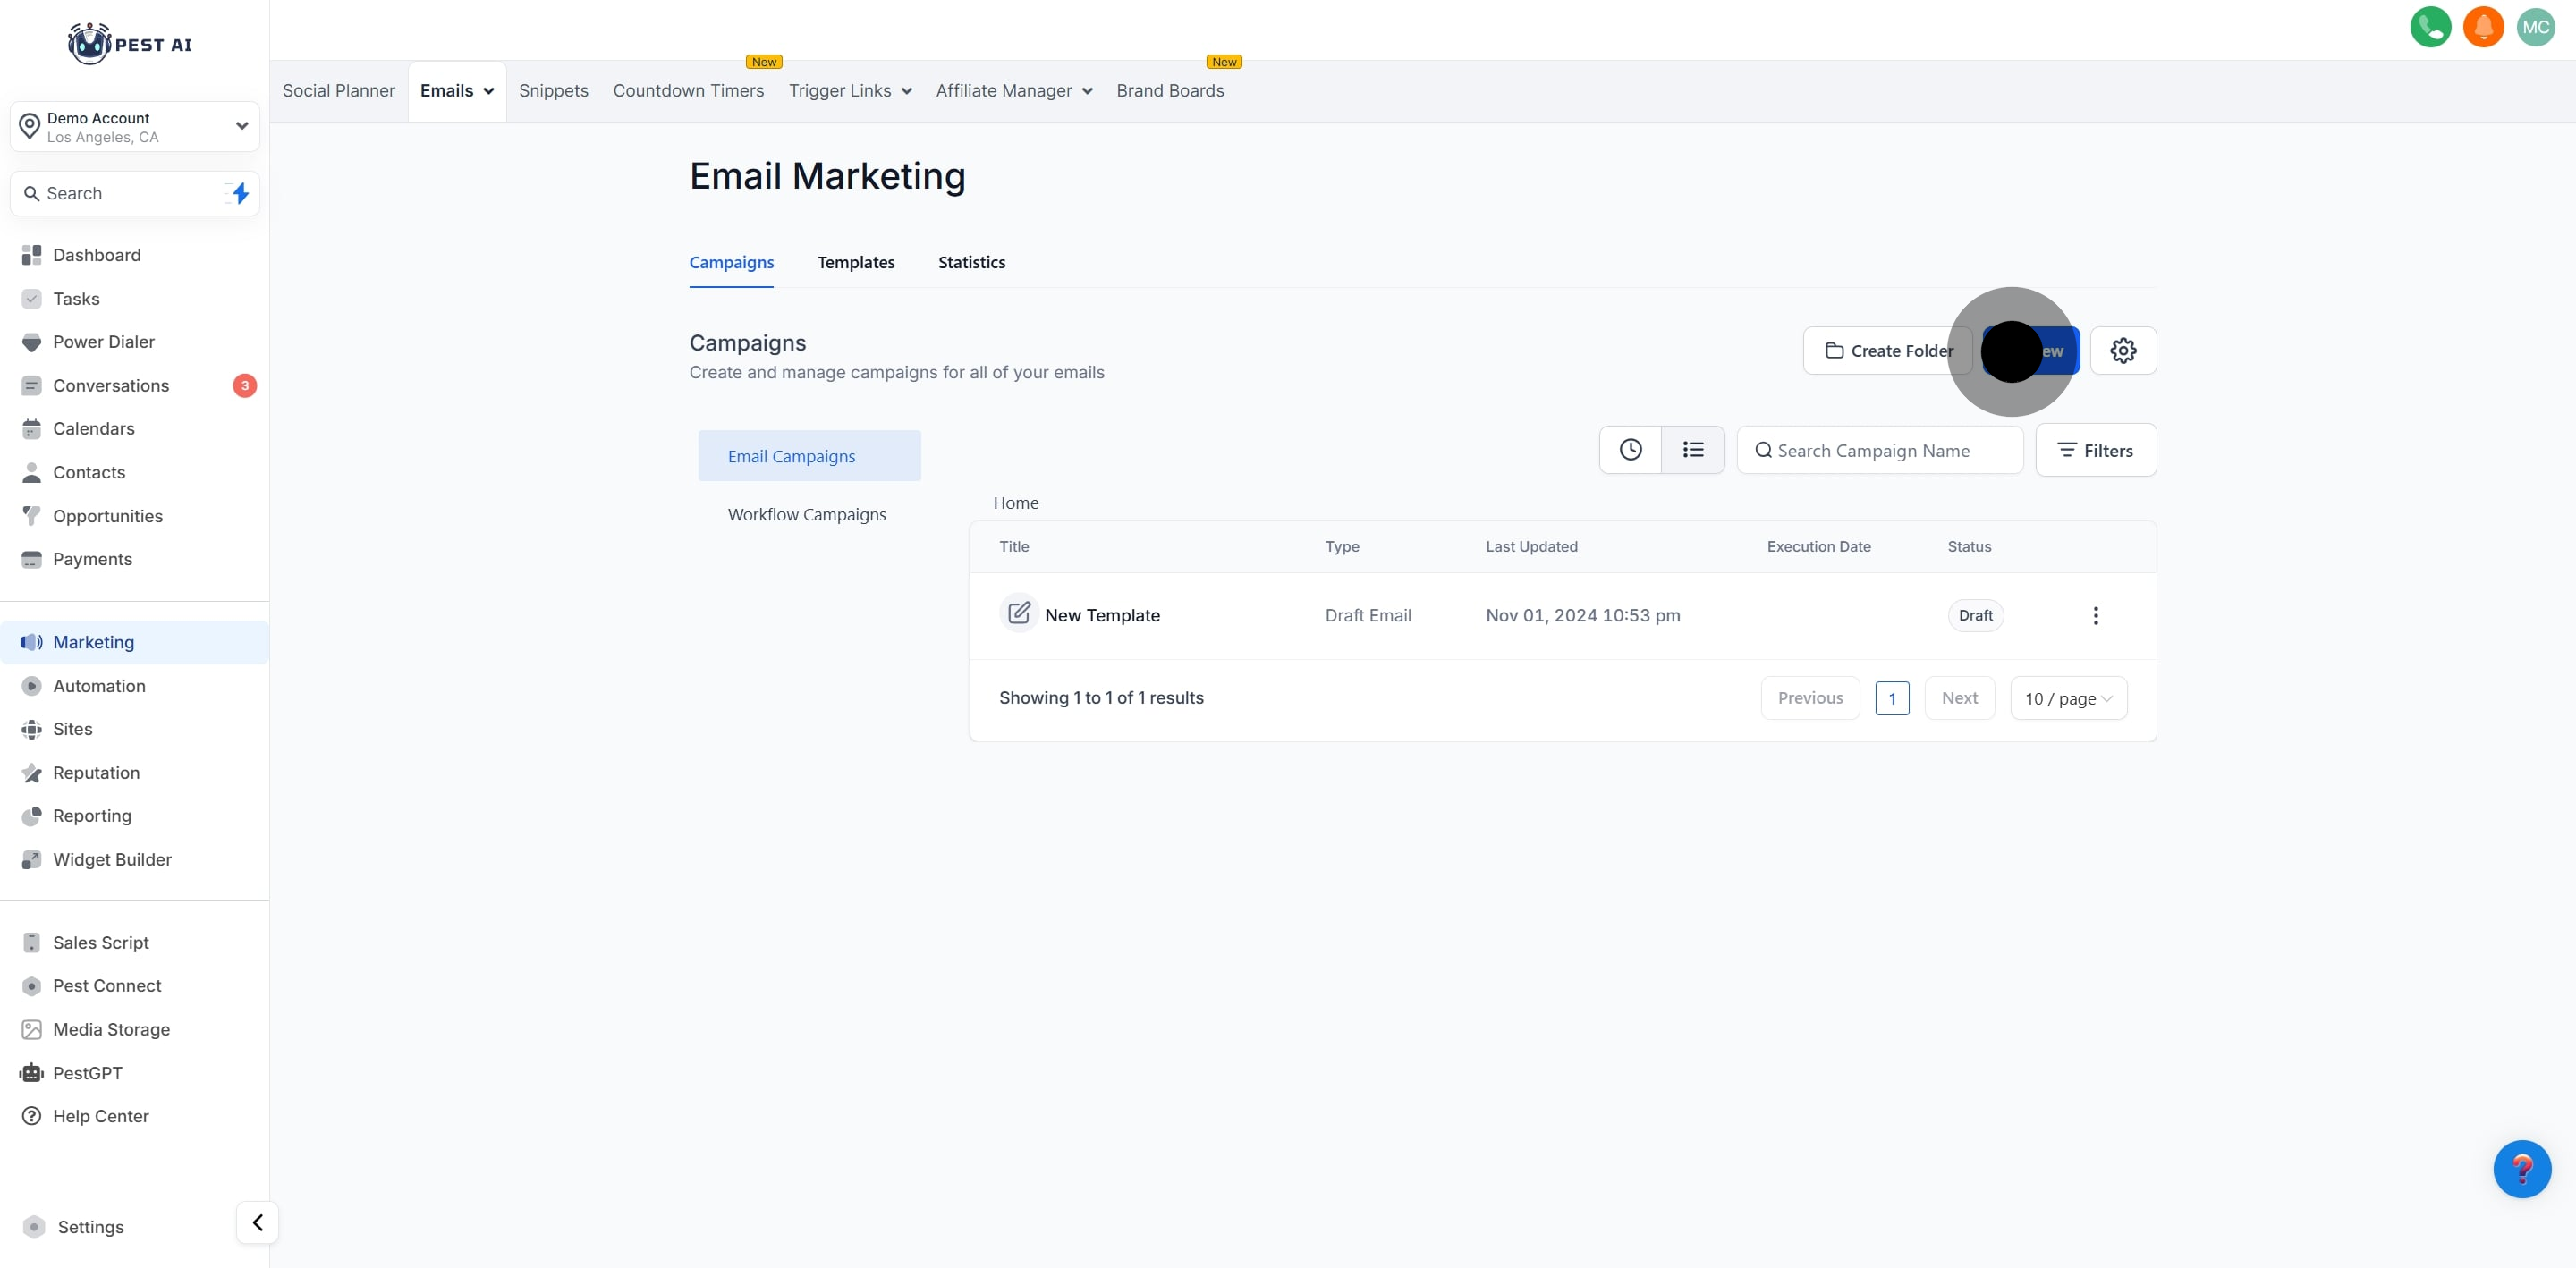Image resolution: width=2576 pixels, height=1268 pixels.
Task: Click the green phone call icon
Action: tap(2430, 27)
